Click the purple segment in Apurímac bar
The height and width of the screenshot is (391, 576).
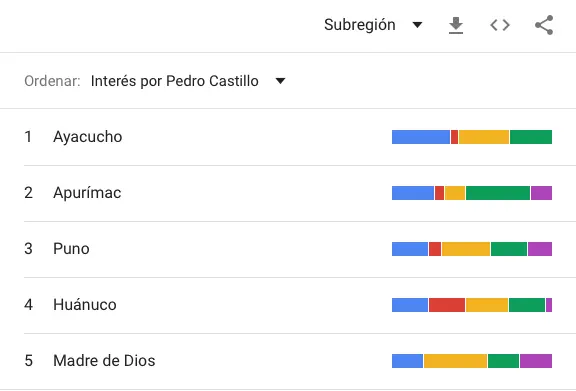[x=541, y=193]
